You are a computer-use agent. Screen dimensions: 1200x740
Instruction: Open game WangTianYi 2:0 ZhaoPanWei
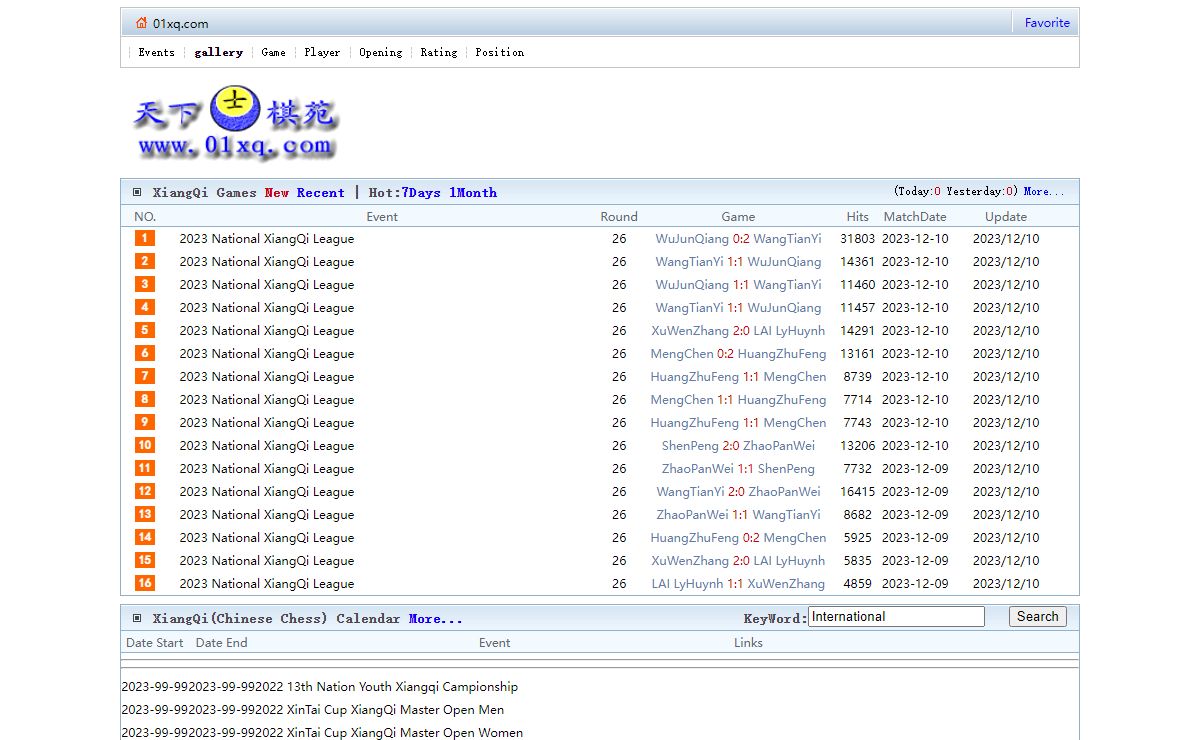738,492
